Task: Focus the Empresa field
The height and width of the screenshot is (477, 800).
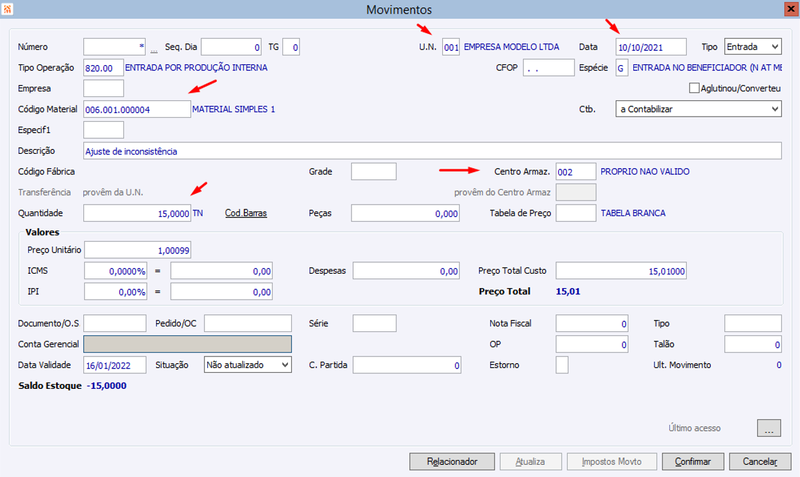Action: 103,88
